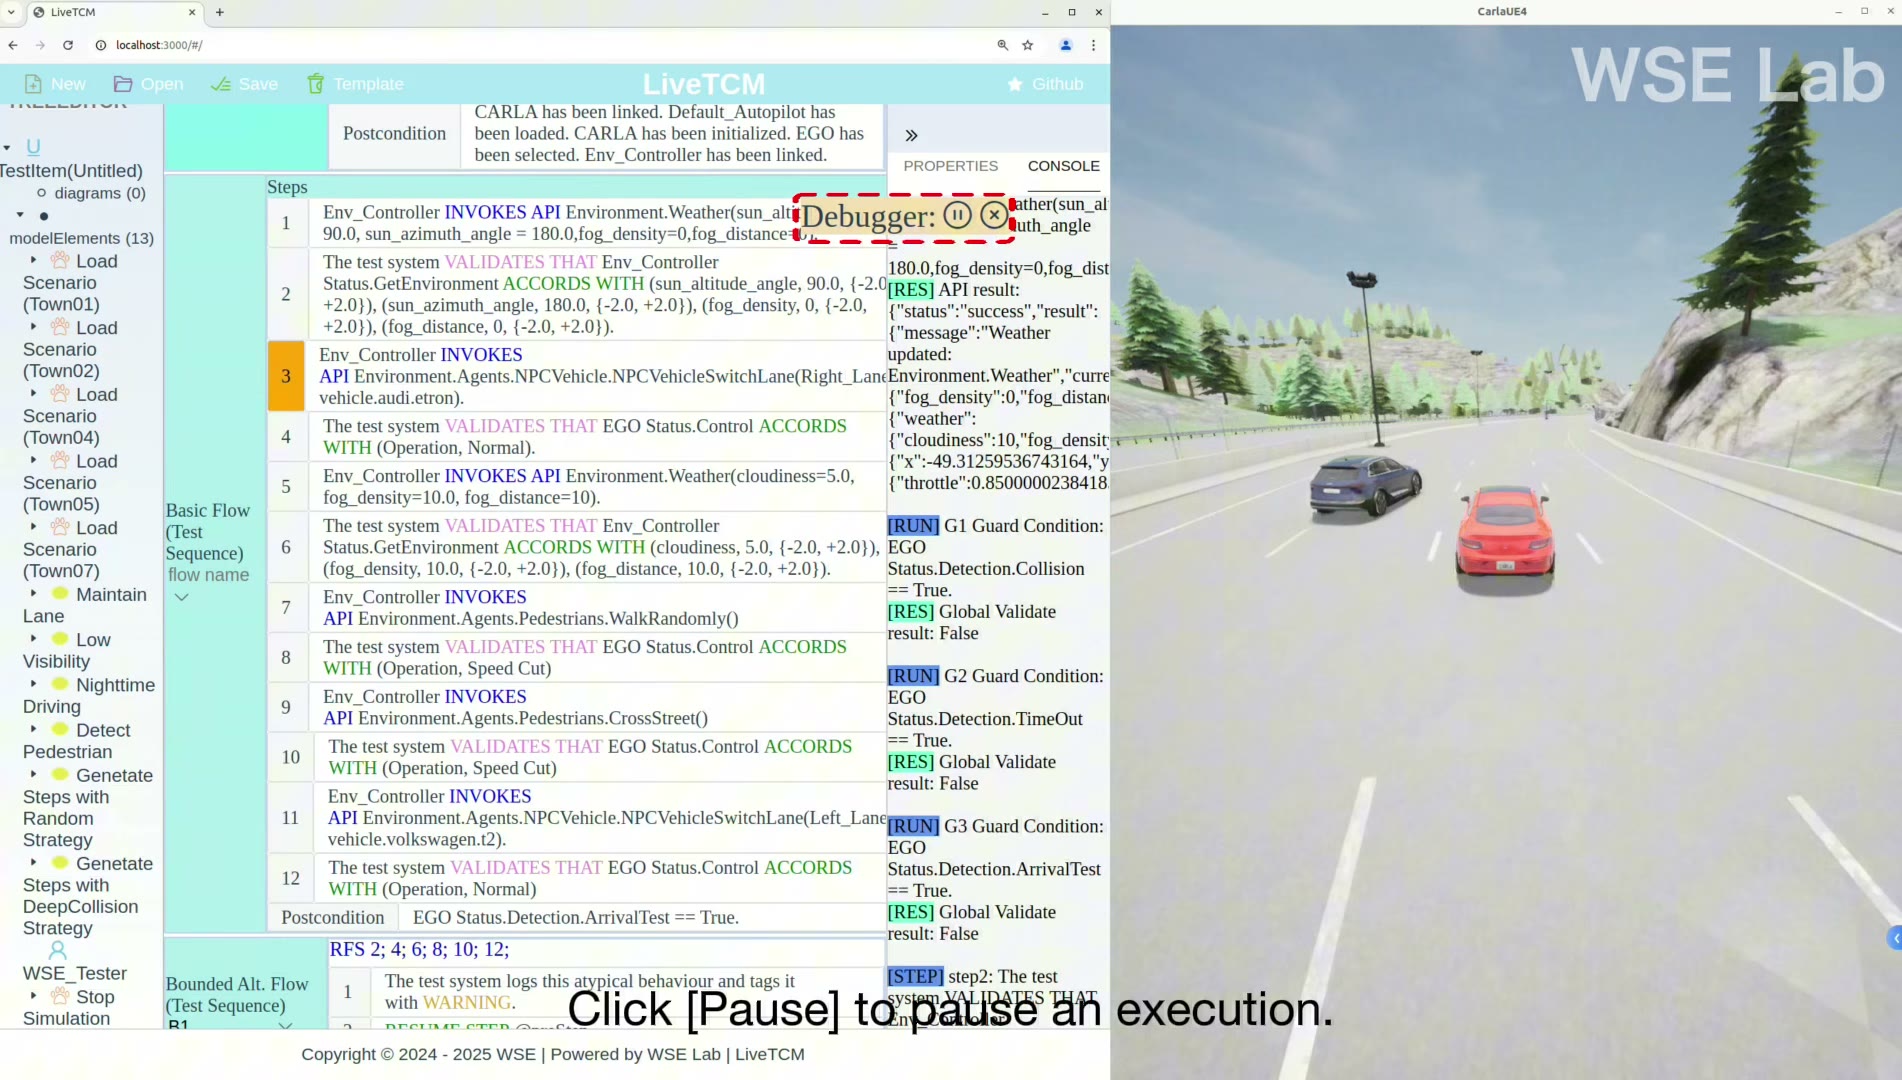Click the browser forward arrow
The width and height of the screenshot is (1902, 1080).
pyautogui.click(x=40, y=45)
